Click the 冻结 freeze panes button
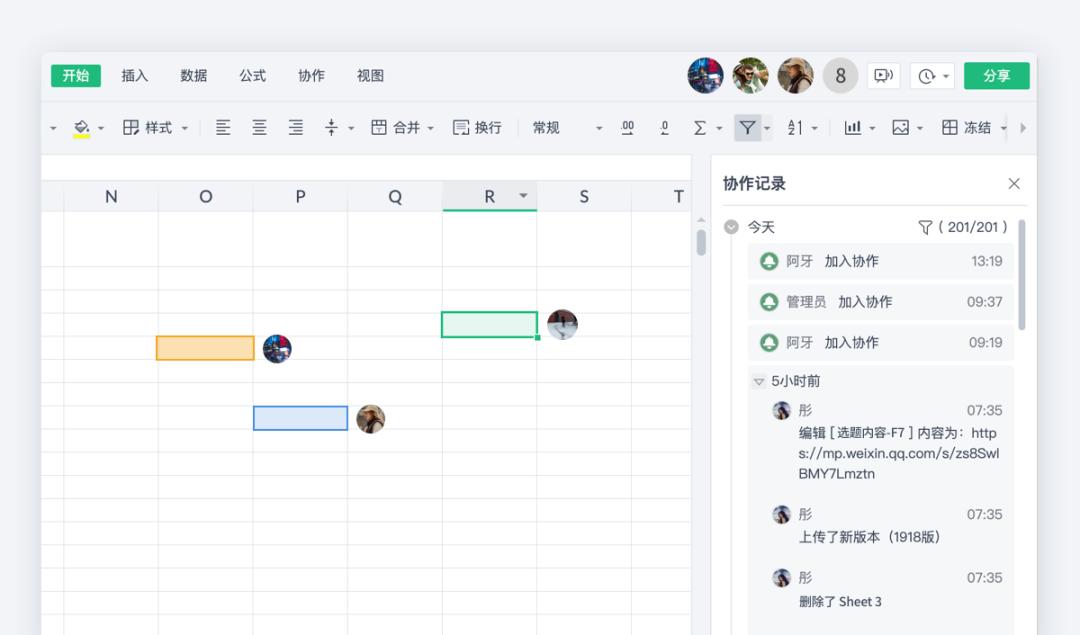The height and width of the screenshot is (635, 1080). pos(967,127)
